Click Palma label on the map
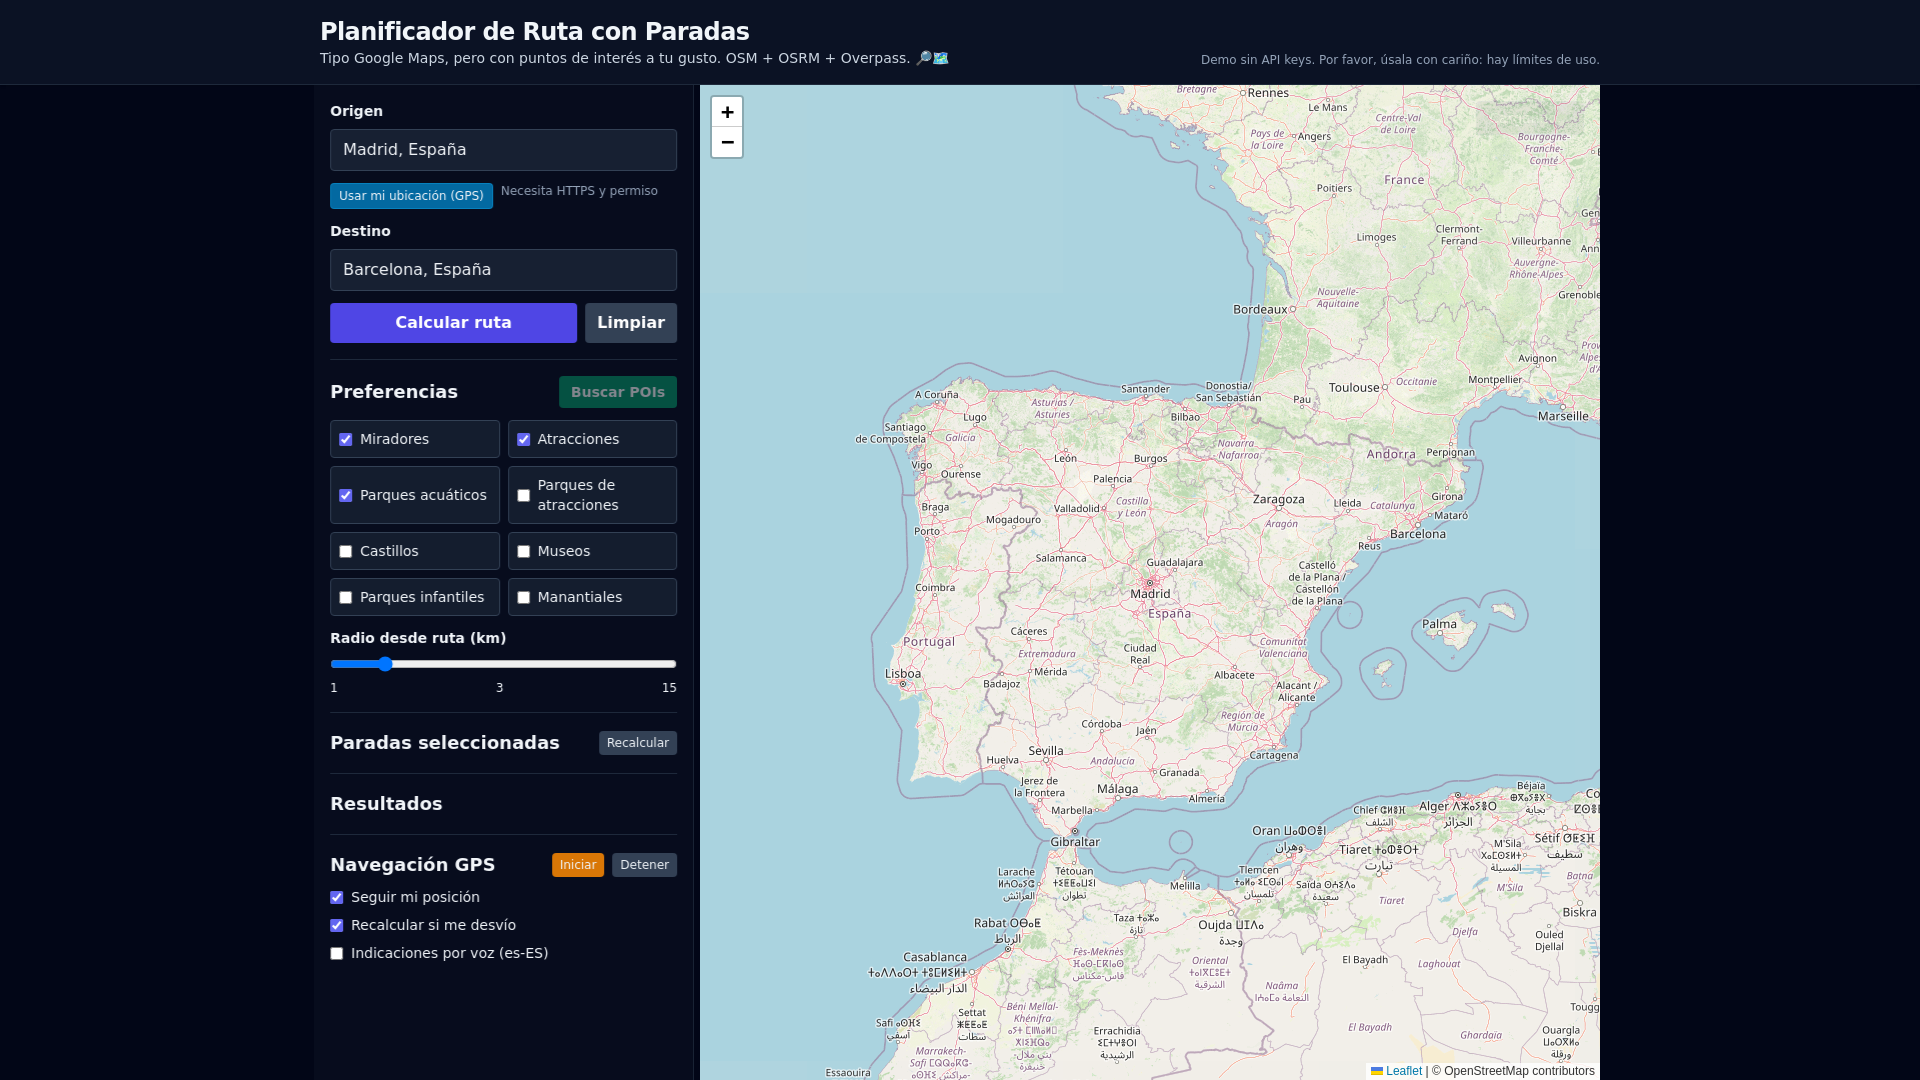The height and width of the screenshot is (1080, 1920). 1440,624
